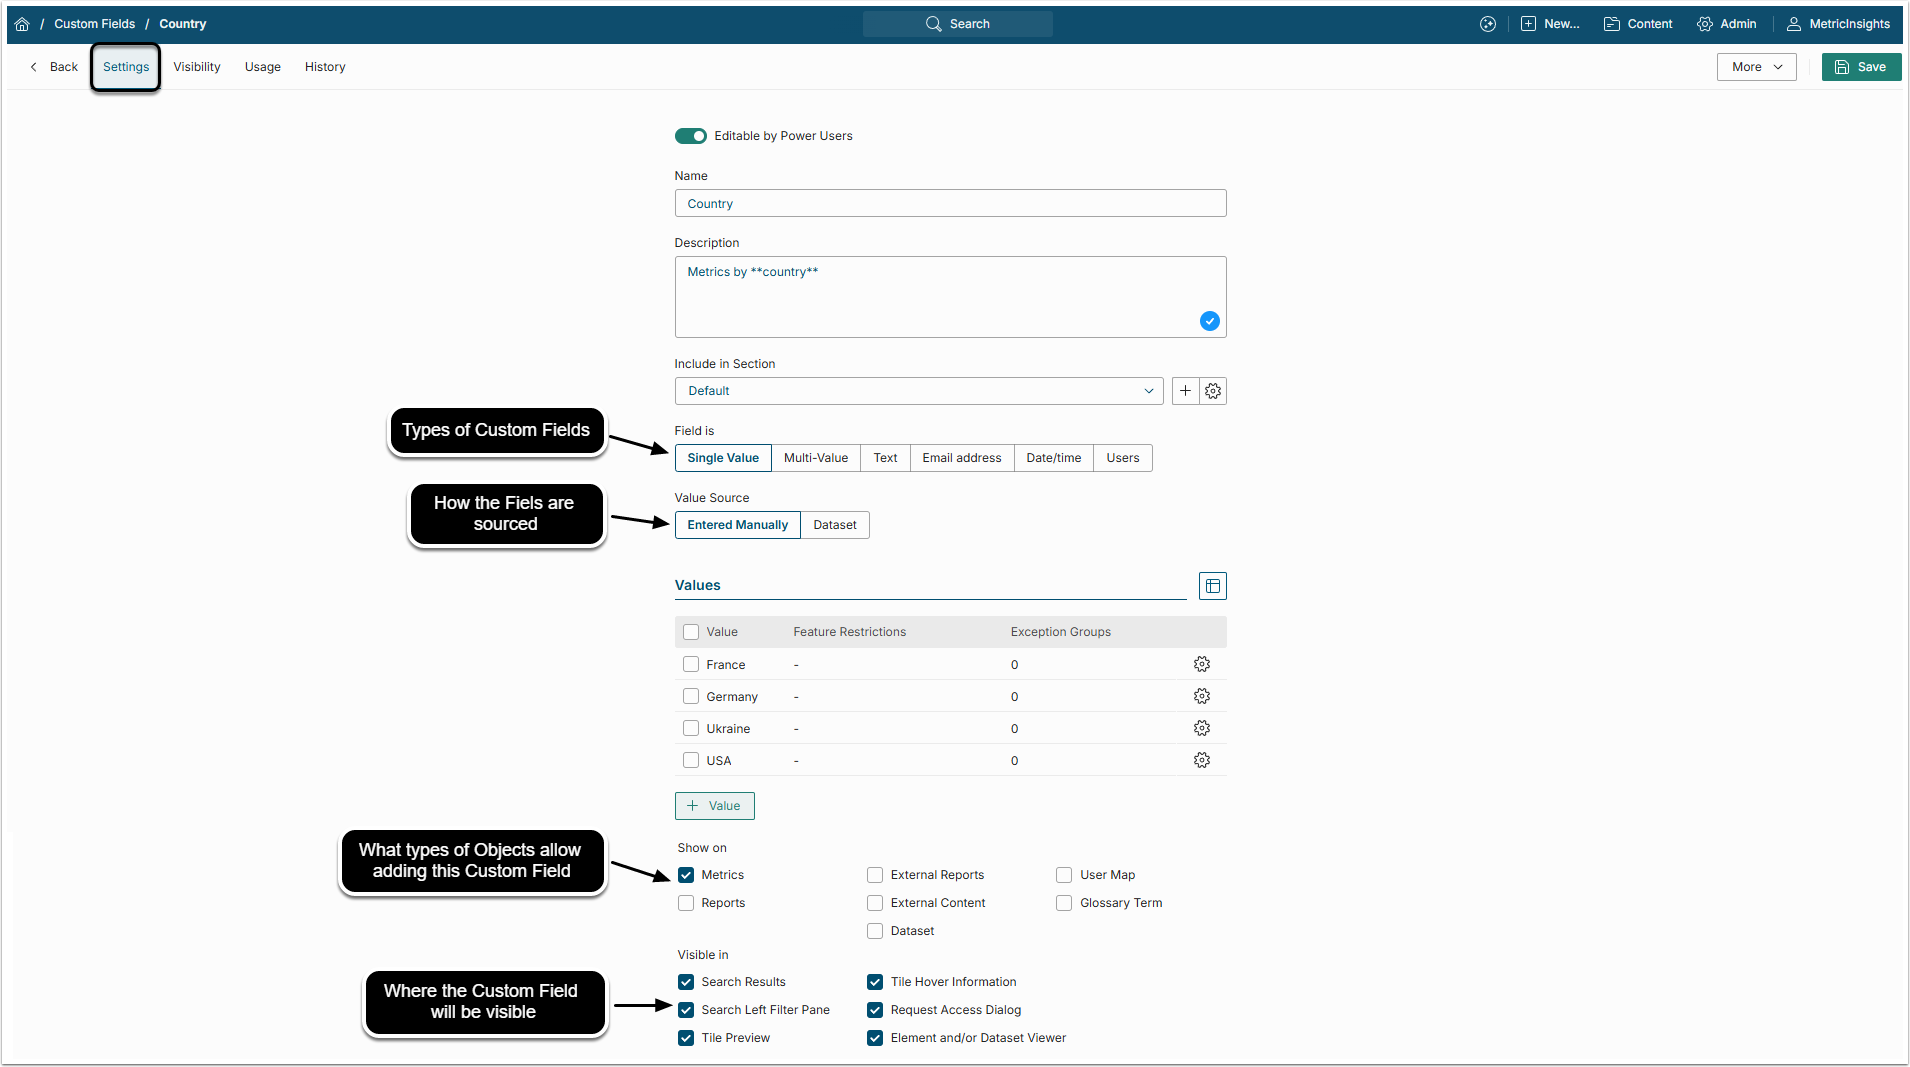This screenshot has height=1067, width=1910.
Task: Open the History tab
Action: pyautogui.click(x=325, y=67)
